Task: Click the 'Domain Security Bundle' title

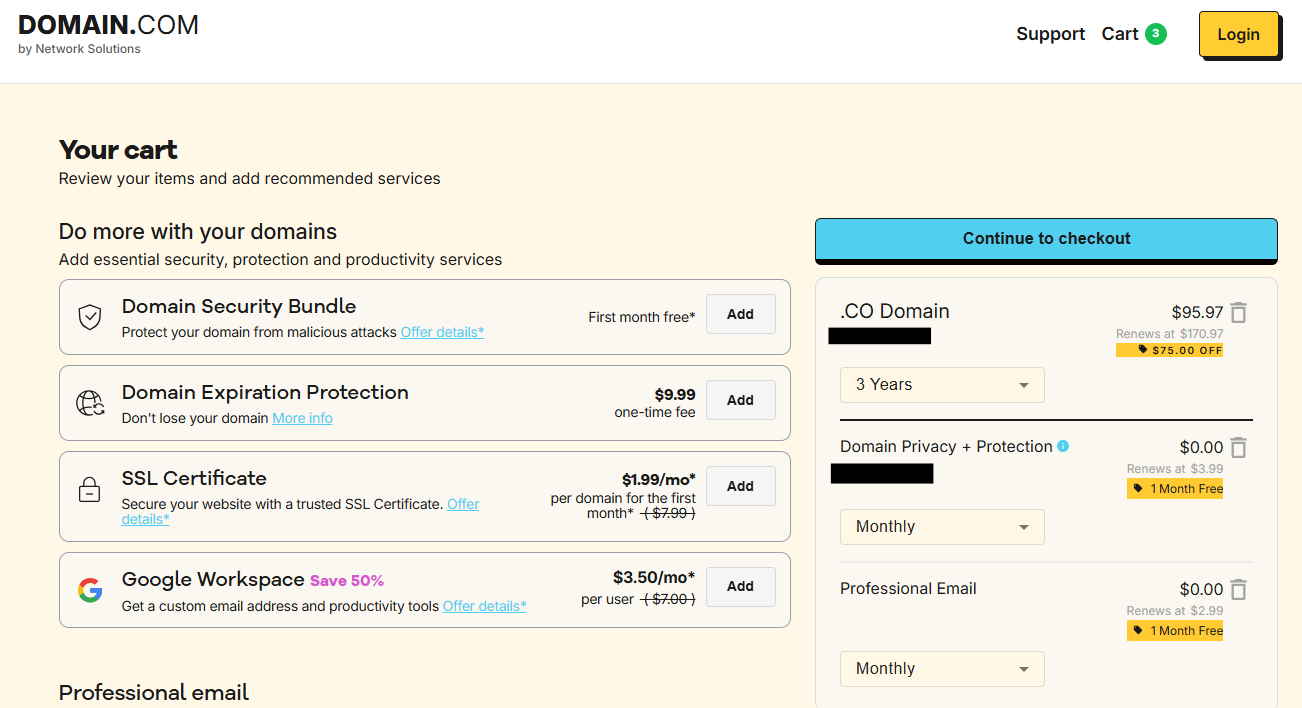Action: [x=239, y=307]
